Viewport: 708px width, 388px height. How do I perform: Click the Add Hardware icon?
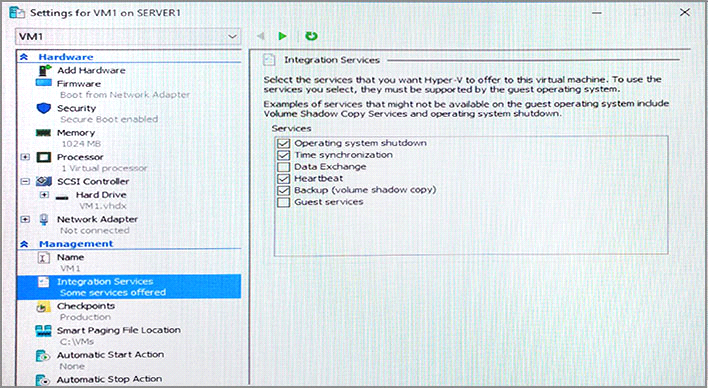[x=45, y=70]
